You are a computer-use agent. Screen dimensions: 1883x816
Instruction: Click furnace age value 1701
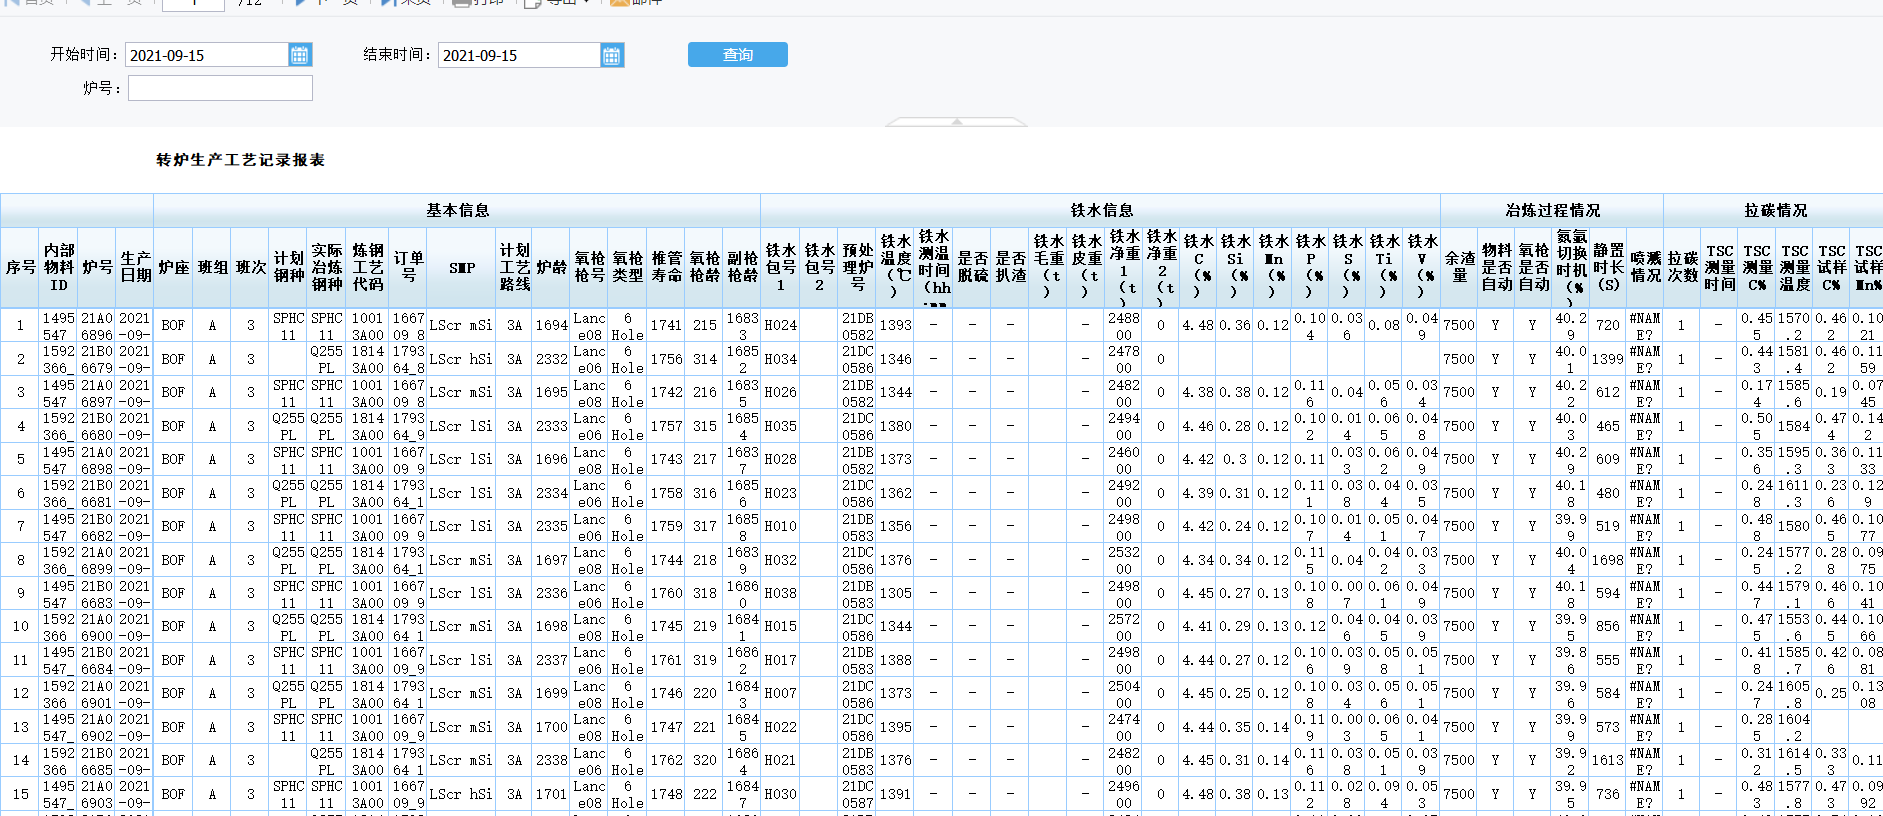tap(551, 794)
